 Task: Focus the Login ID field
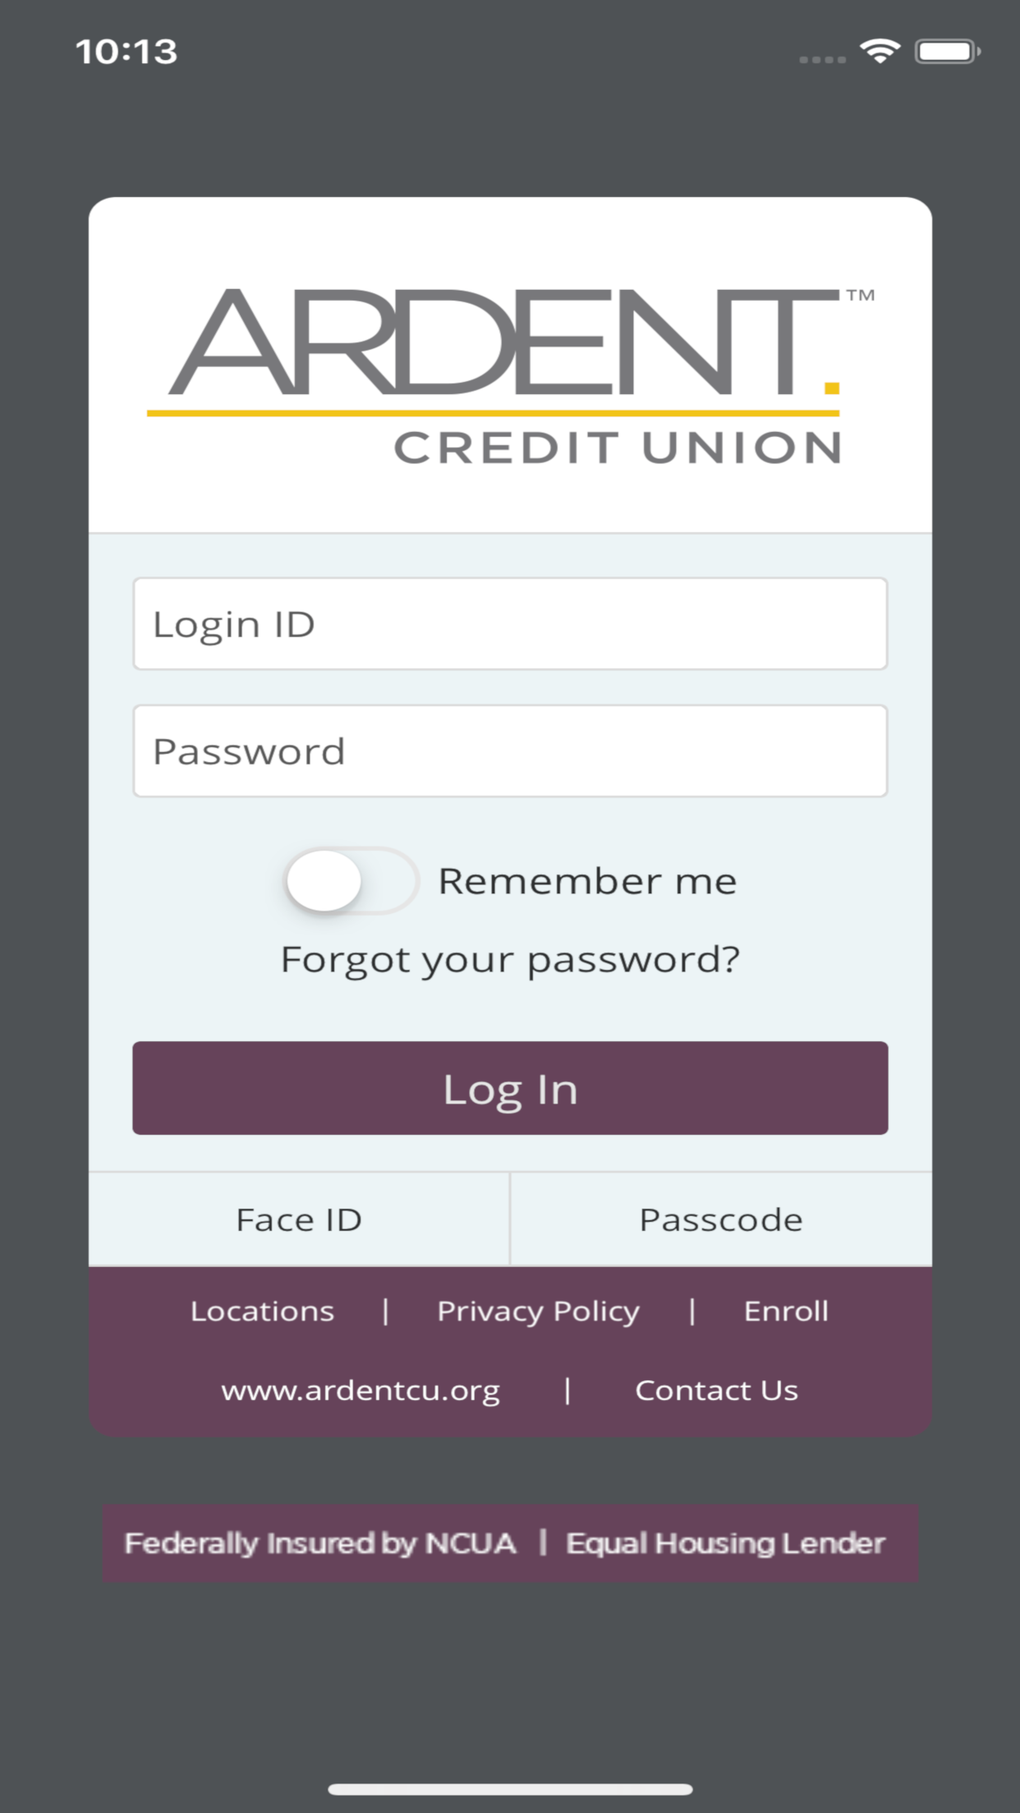click(x=510, y=624)
